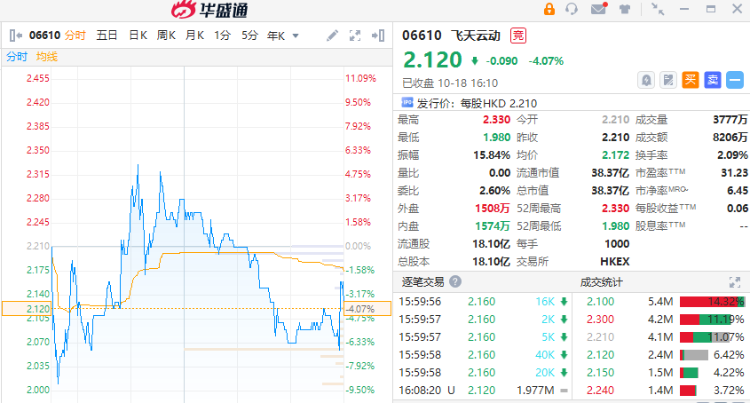Click the orange 买 buy button
The height and width of the screenshot is (403, 750).
pyautogui.click(x=690, y=80)
